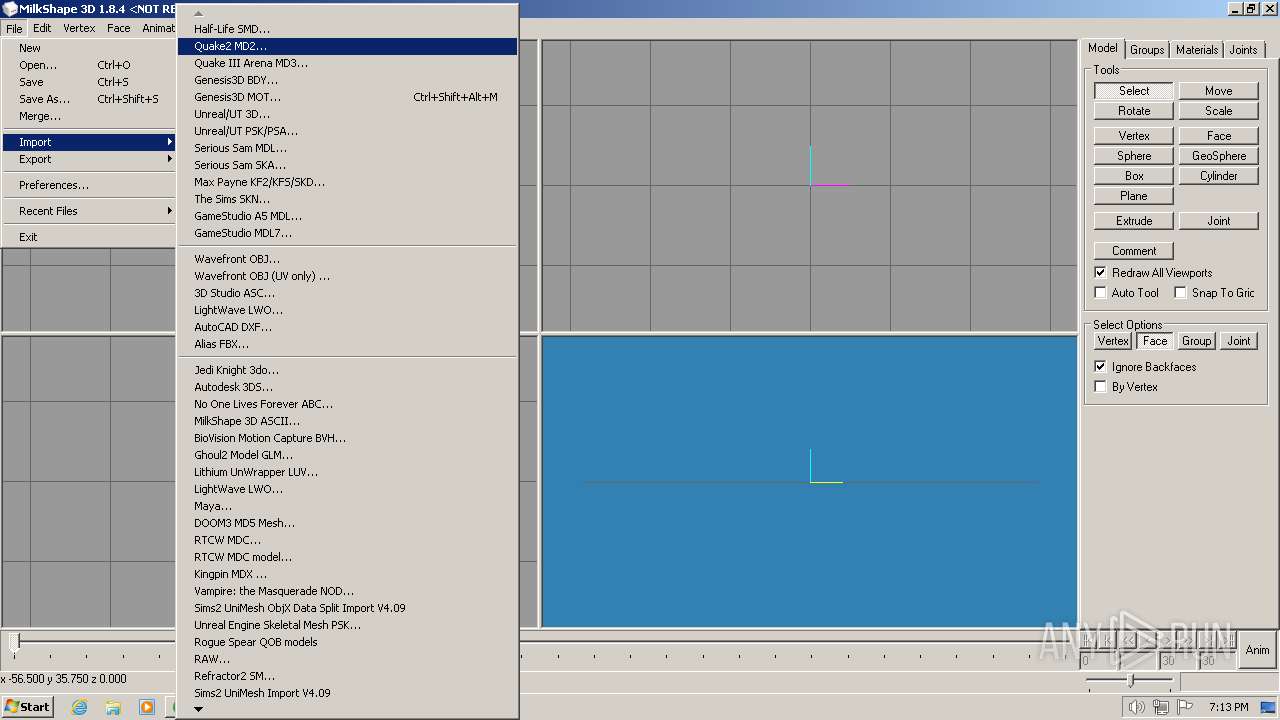Click Save As in File menu

(x=89, y=99)
